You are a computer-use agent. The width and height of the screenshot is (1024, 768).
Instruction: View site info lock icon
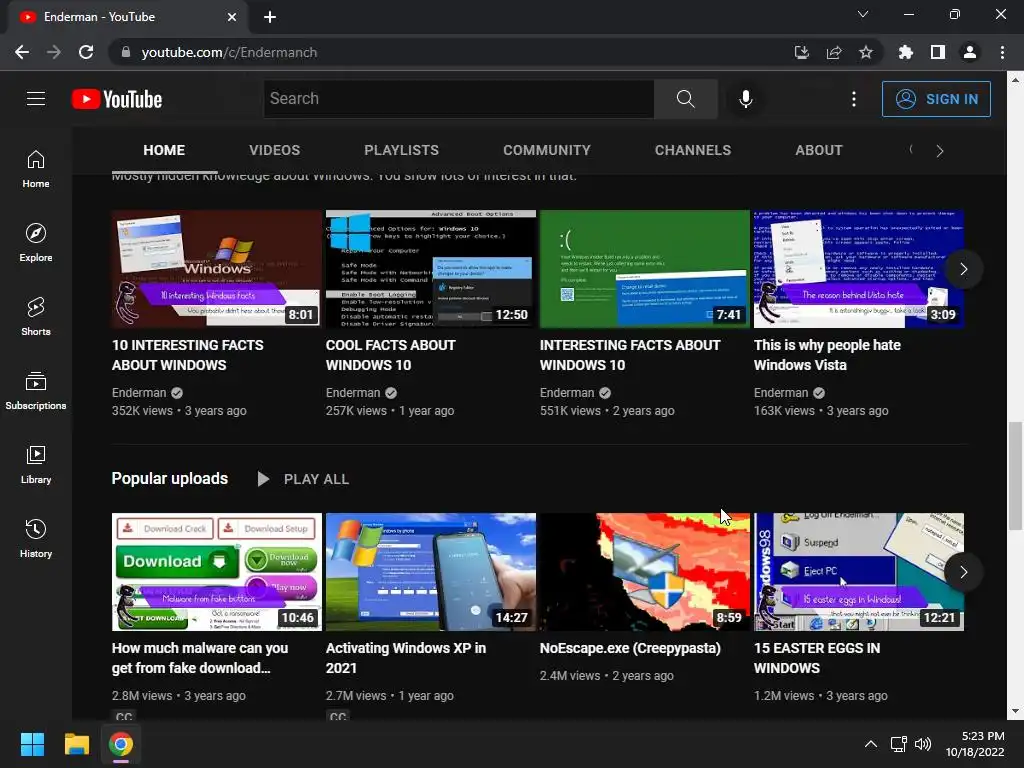[126, 52]
